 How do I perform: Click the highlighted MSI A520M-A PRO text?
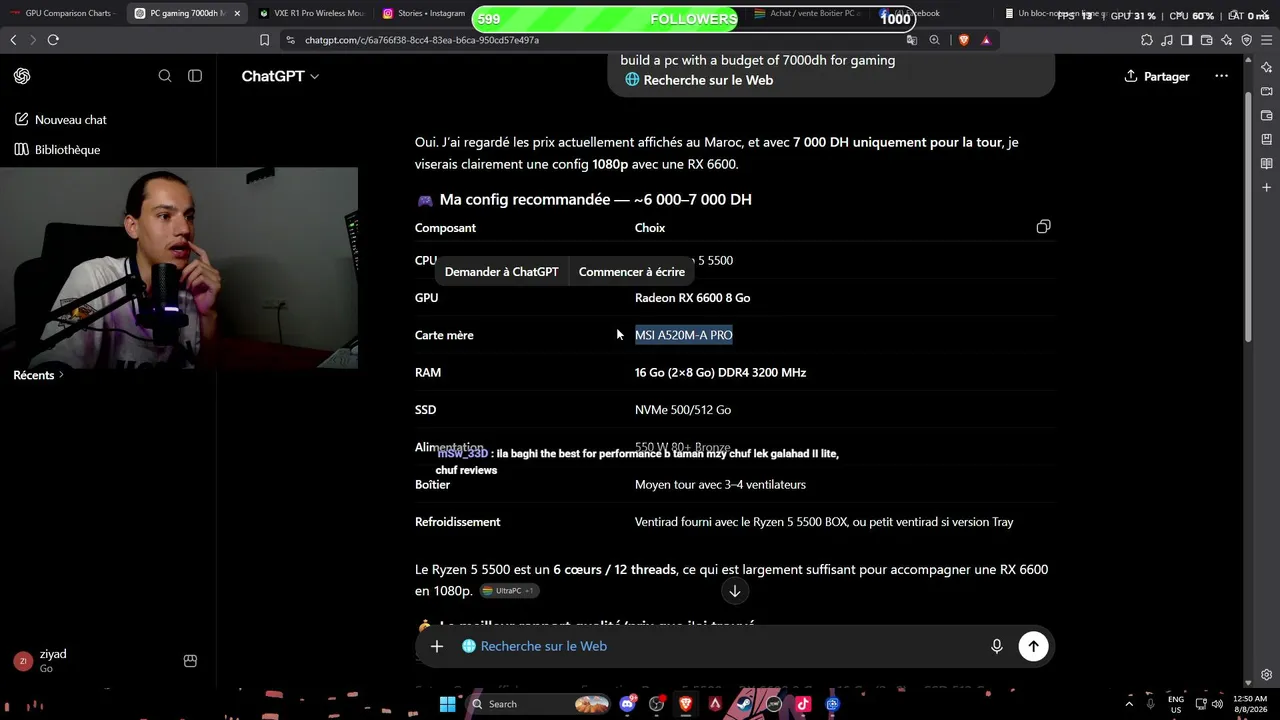coord(684,335)
